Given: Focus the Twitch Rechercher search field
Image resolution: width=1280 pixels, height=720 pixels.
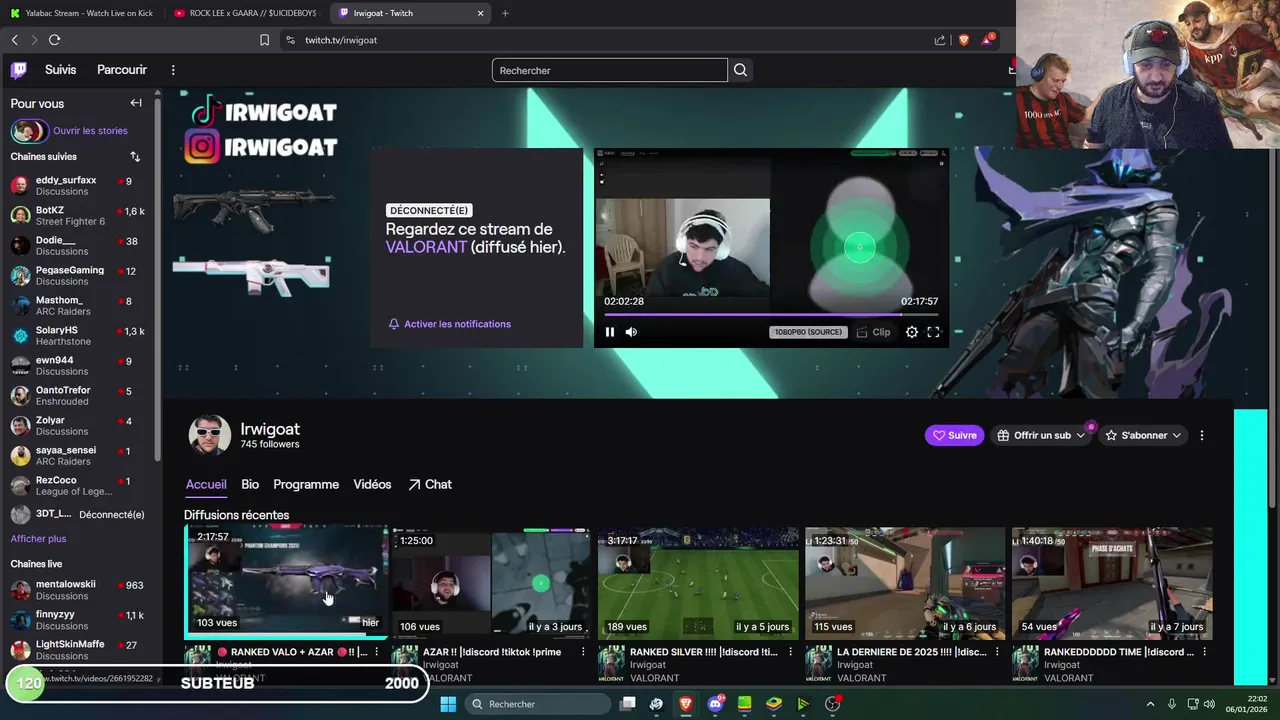Looking at the screenshot, I should coord(610,70).
